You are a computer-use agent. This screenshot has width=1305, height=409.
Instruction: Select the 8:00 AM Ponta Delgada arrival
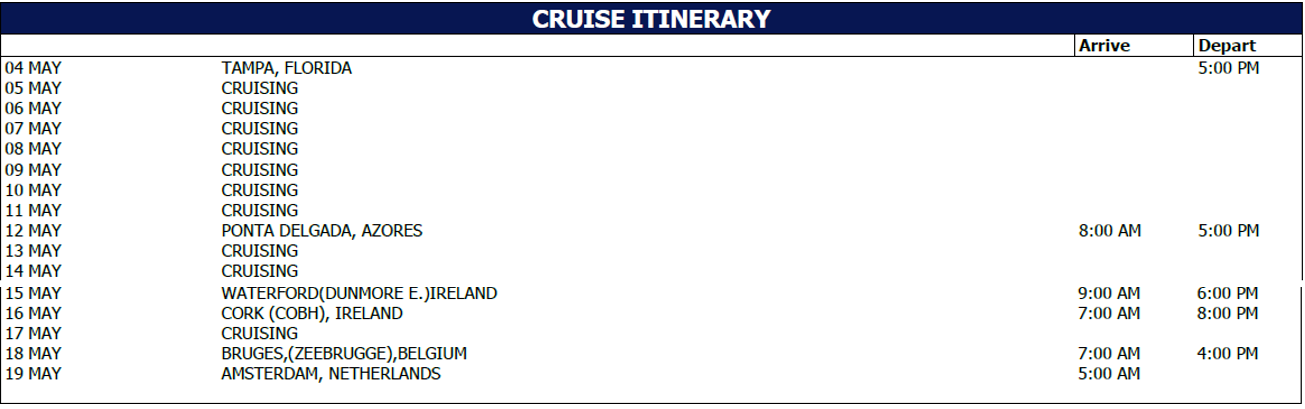click(x=1109, y=231)
